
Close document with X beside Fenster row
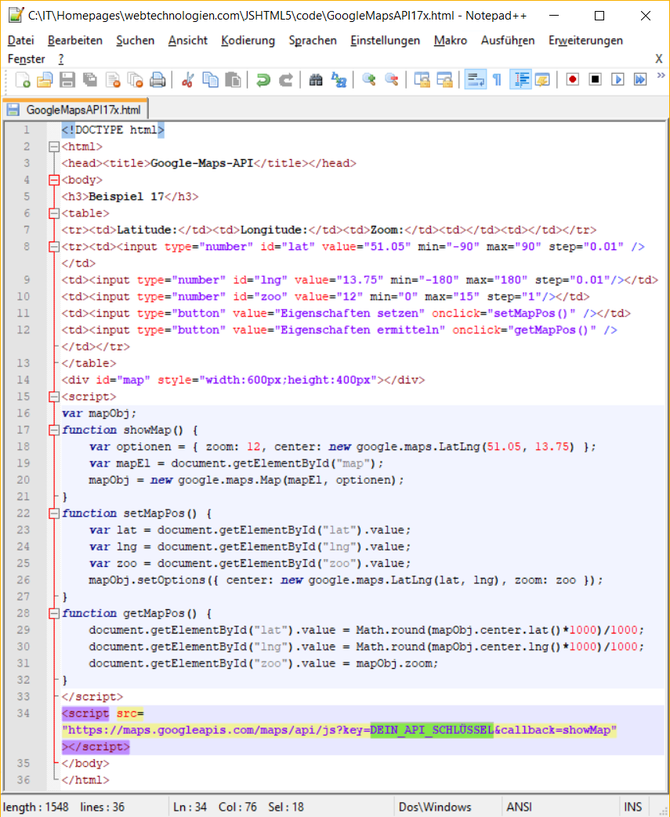[659, 59]
